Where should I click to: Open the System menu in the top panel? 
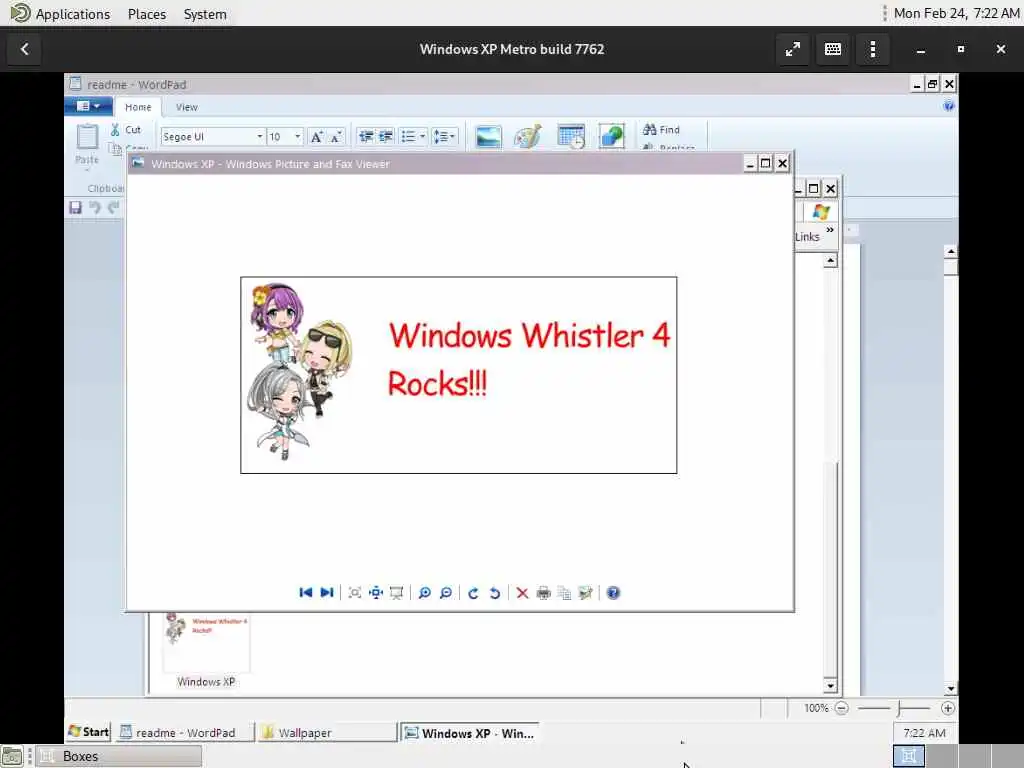pos(205,14)
